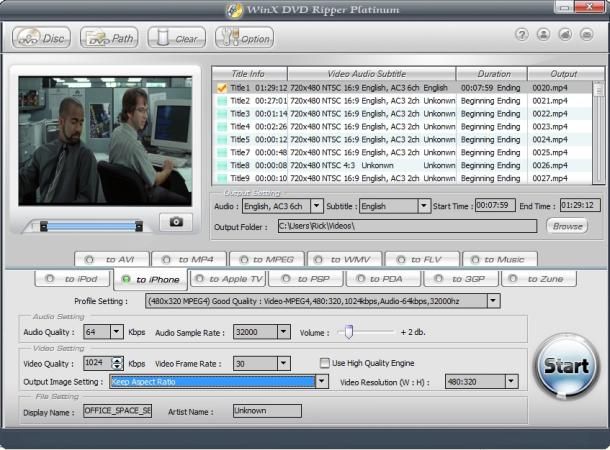Open the Help question mark icon
Image resolution: width=610 pixels, height=450 pixels.
[522, 35]
